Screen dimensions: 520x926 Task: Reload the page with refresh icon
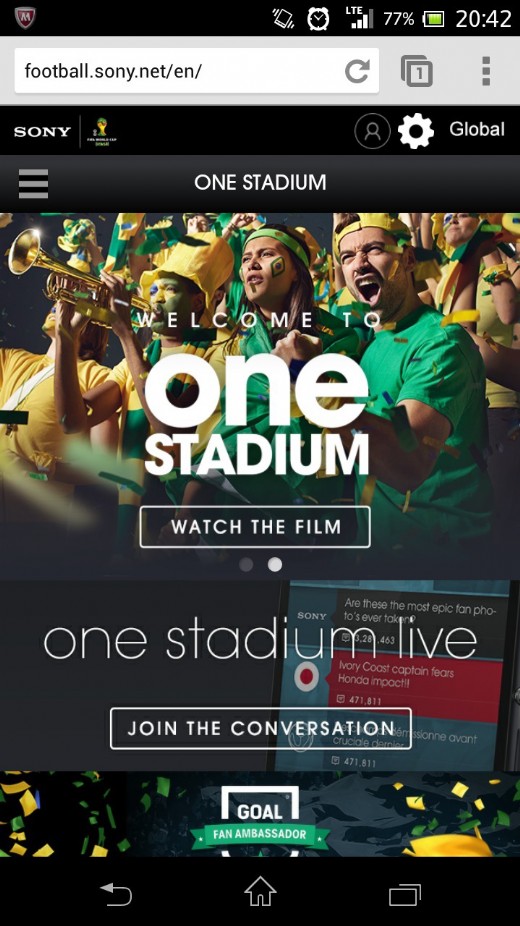point(357,71)
